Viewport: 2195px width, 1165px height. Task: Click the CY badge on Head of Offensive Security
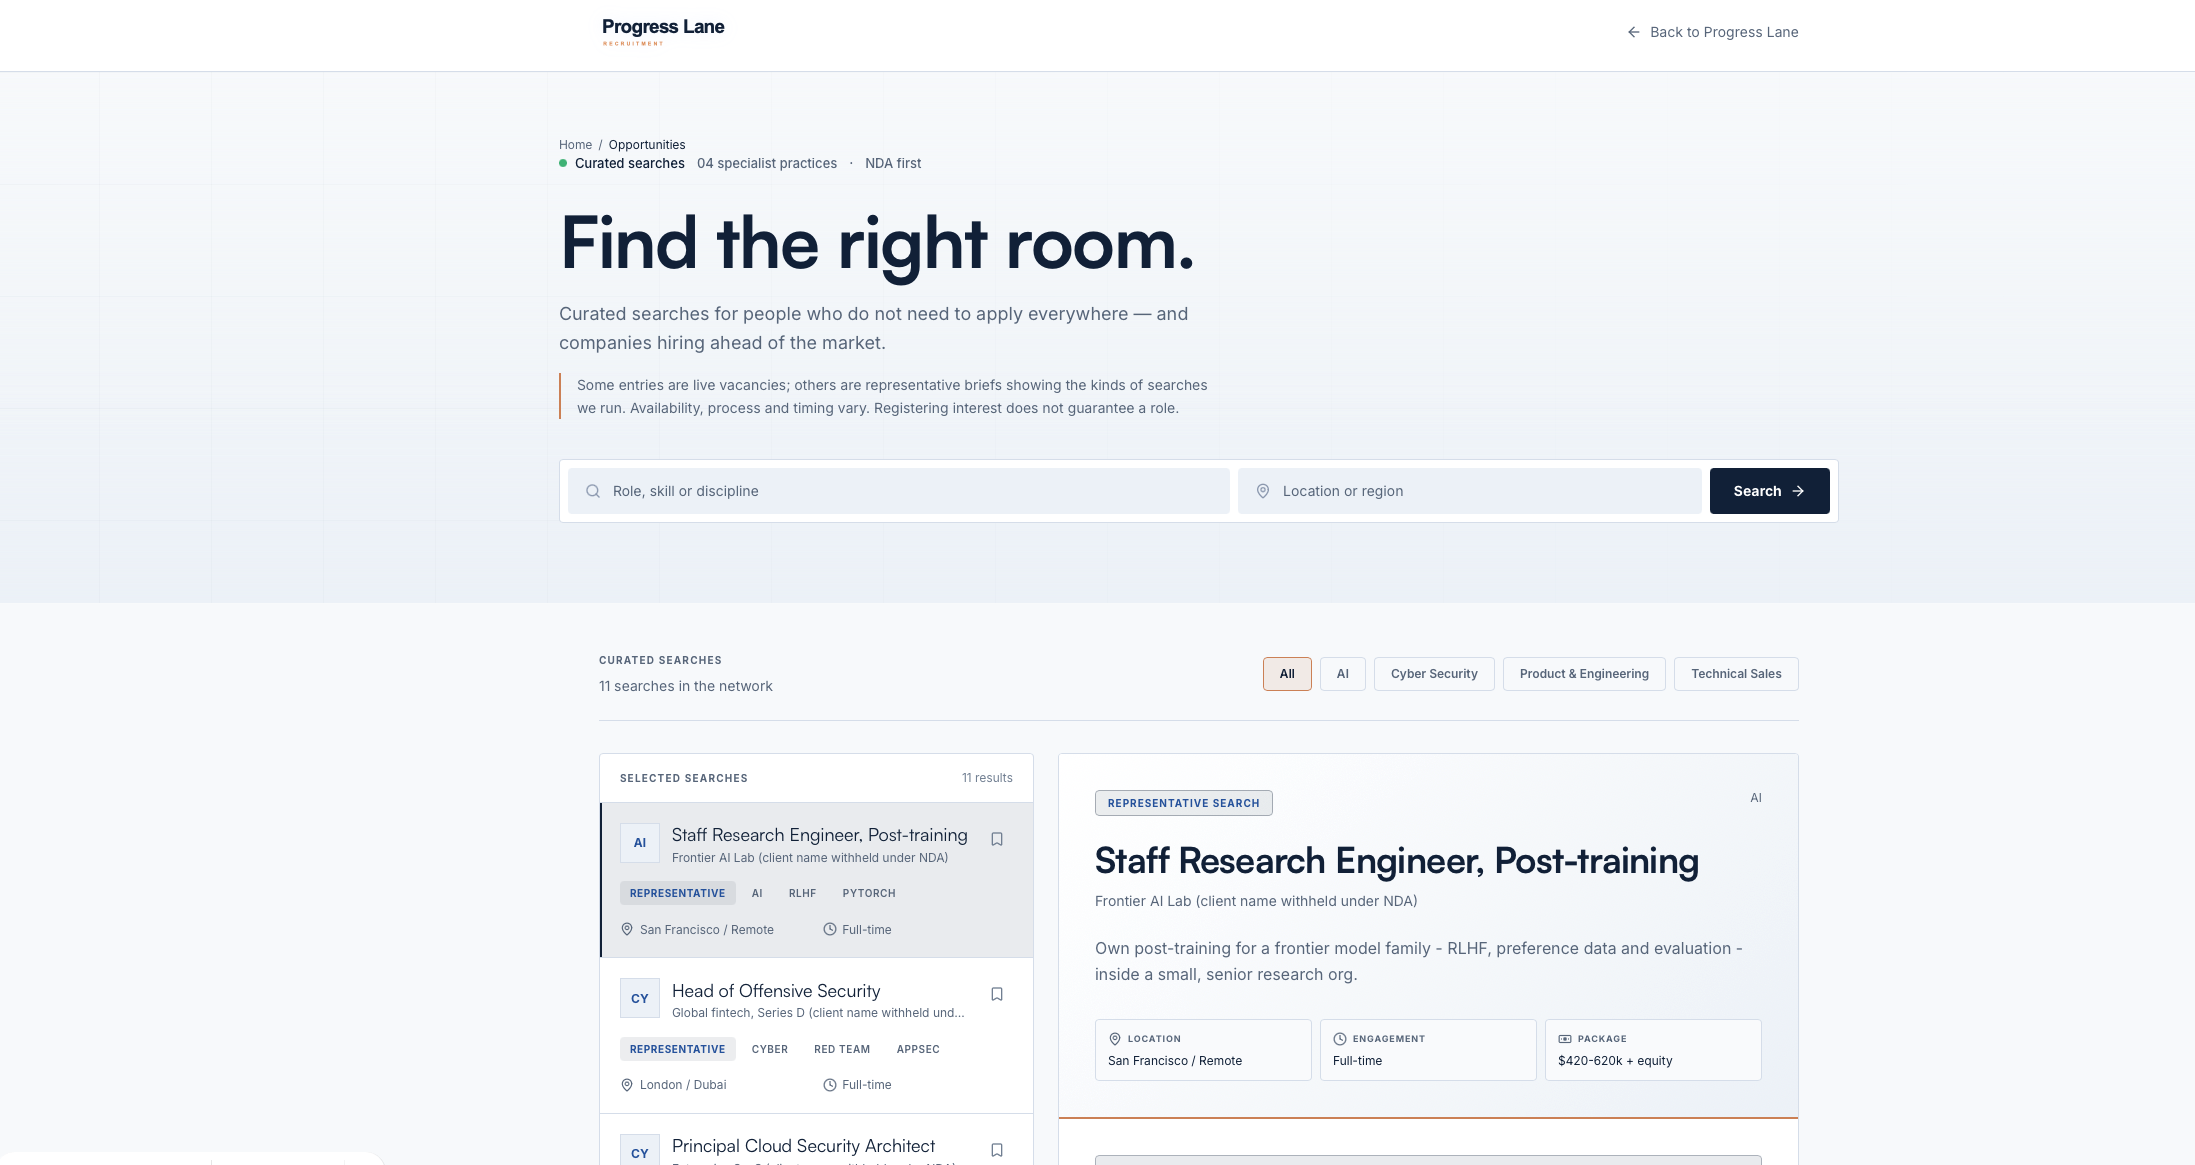[640, 998]
